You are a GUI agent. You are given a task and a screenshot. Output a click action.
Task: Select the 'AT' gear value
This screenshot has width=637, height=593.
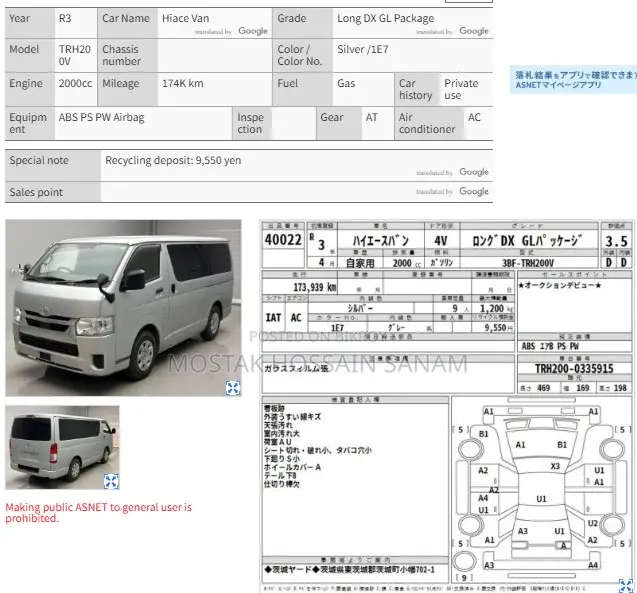pyautogui.click(x=372, y=117)
